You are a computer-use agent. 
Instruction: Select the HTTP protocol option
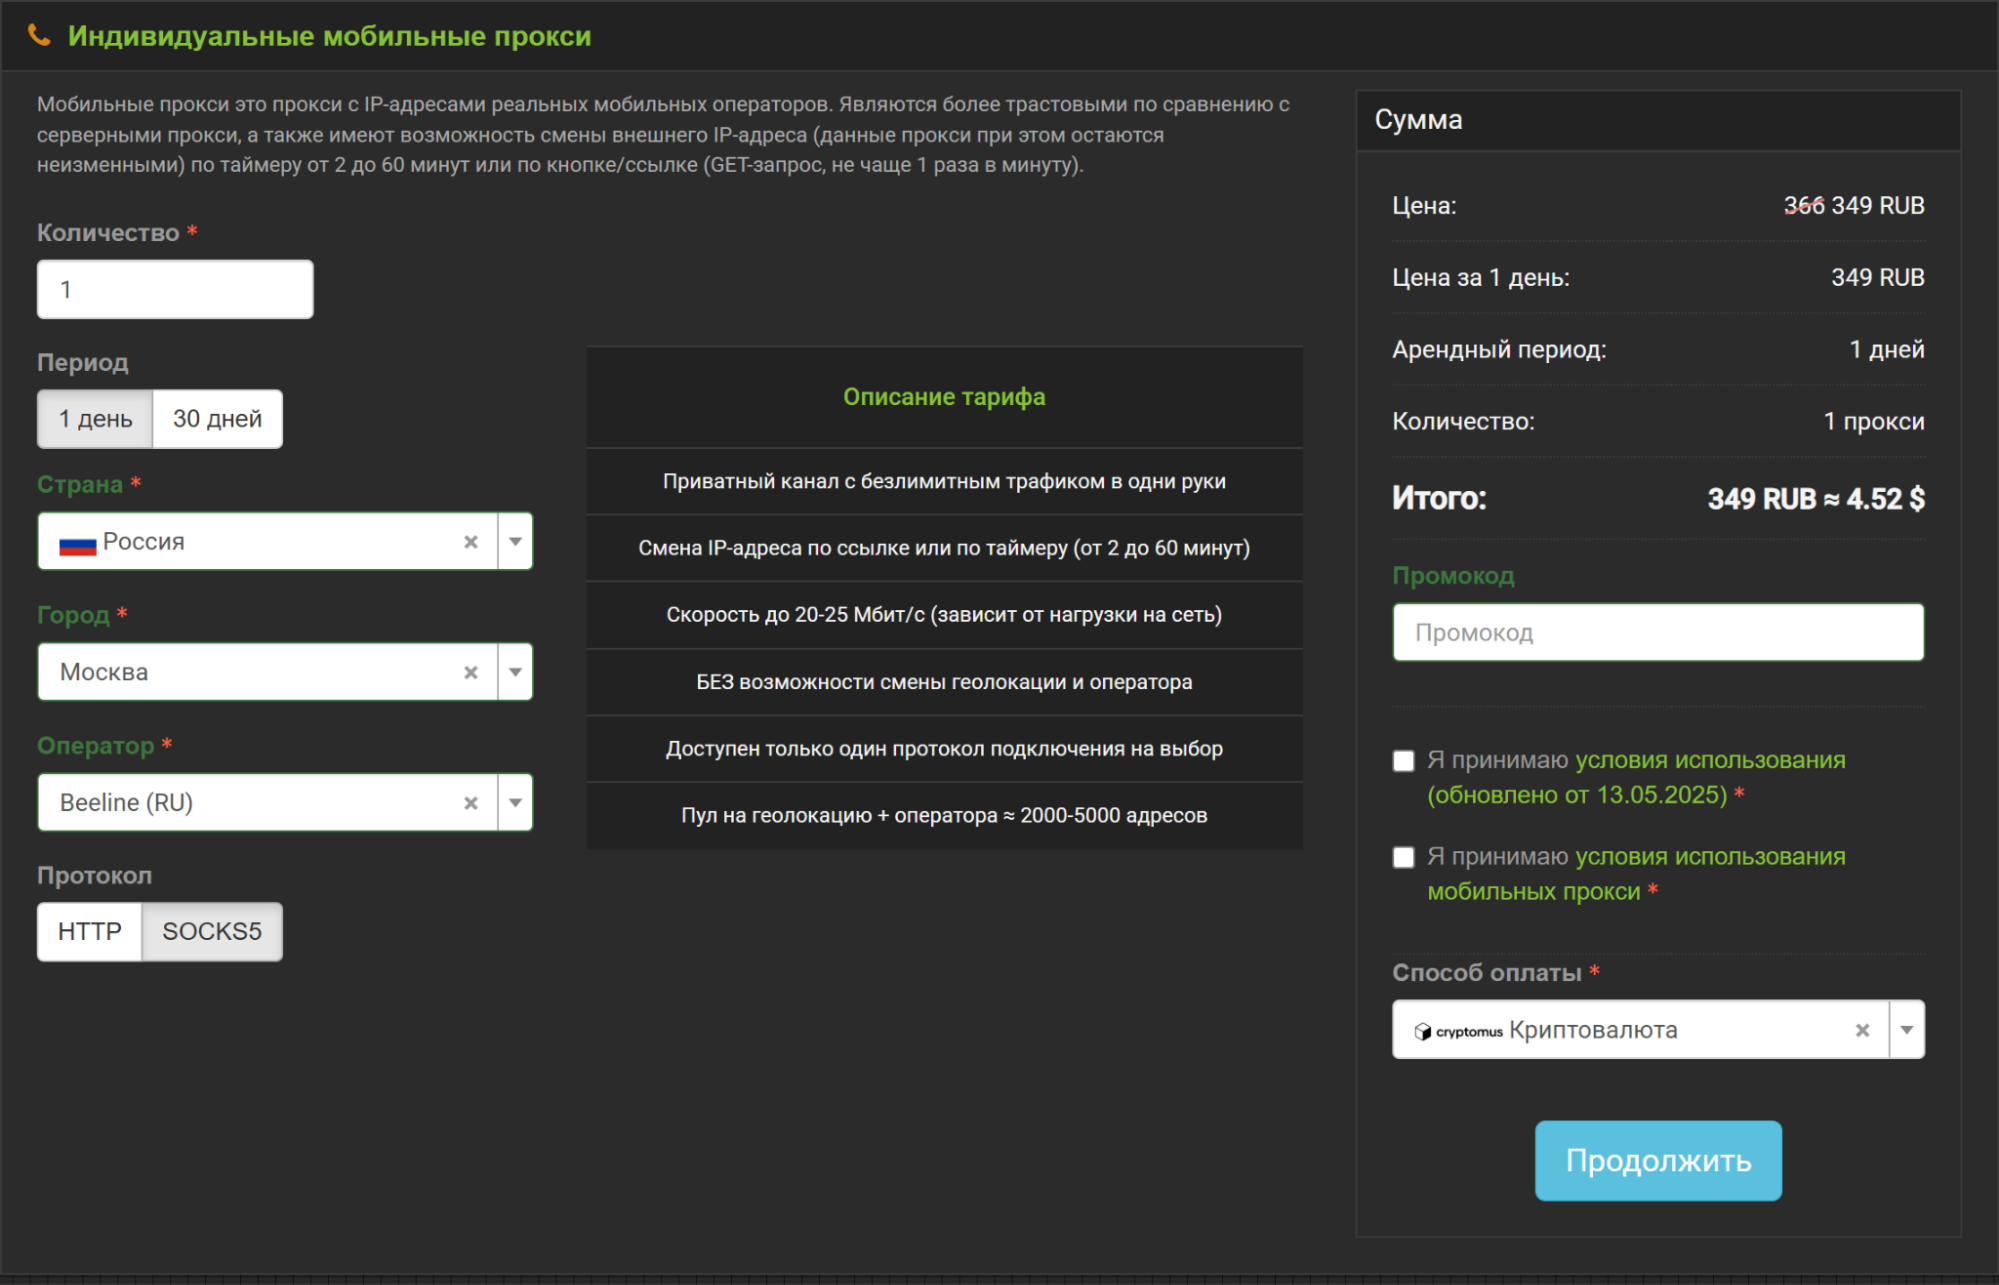(x=90, y=932)
